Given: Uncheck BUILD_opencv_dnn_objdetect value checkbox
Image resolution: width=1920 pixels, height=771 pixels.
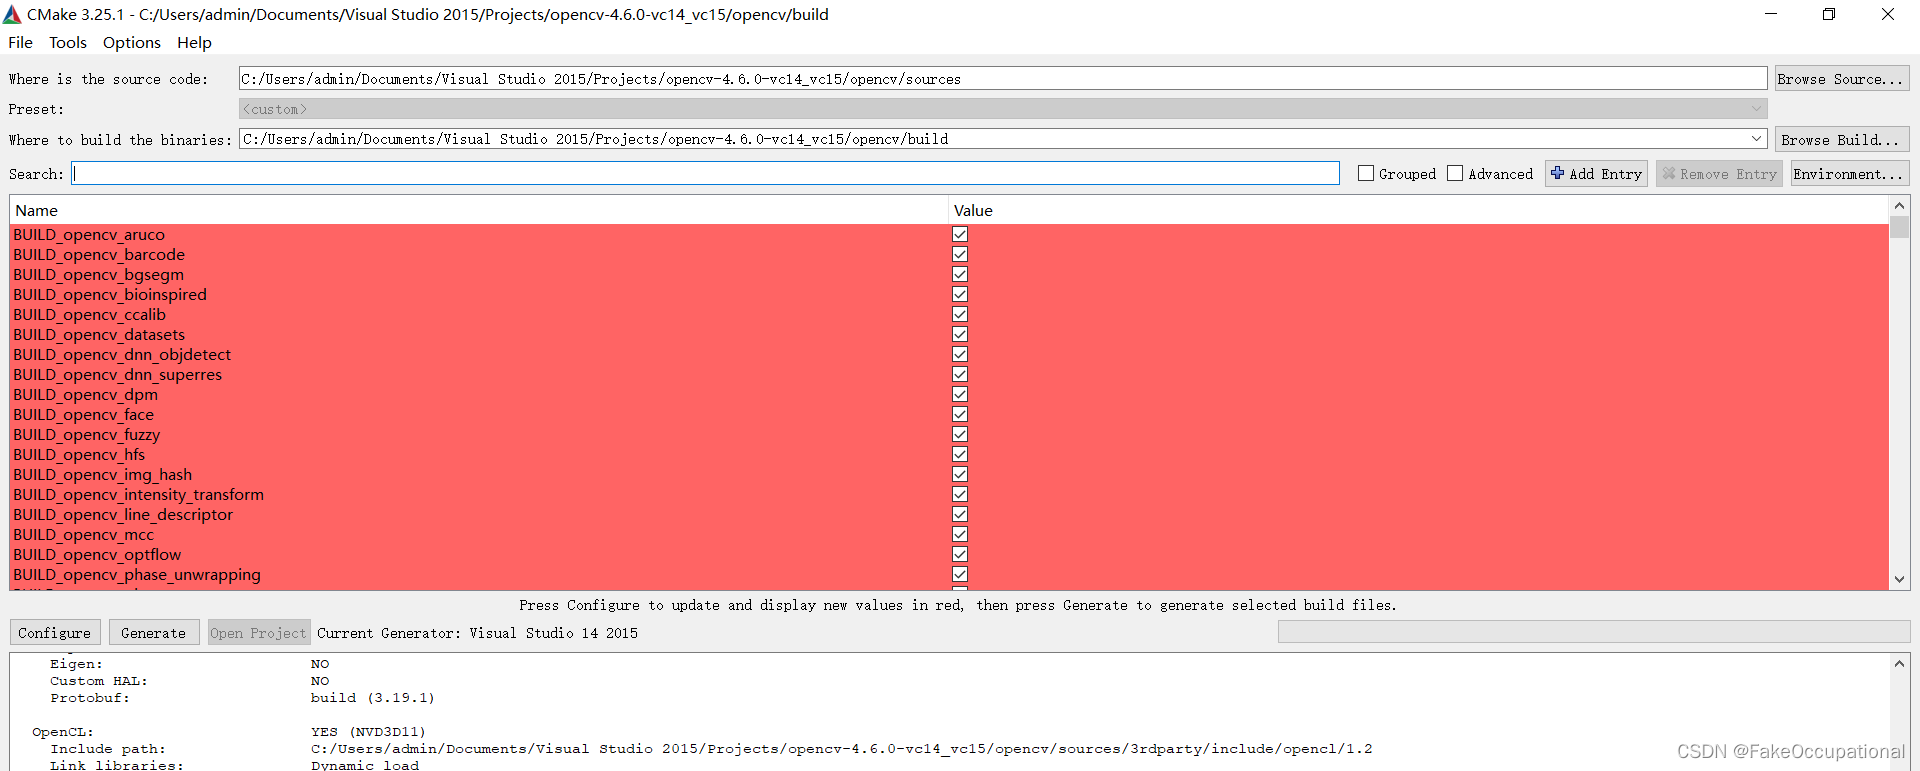Looking at the screenshot, I should tap(960, 354).
